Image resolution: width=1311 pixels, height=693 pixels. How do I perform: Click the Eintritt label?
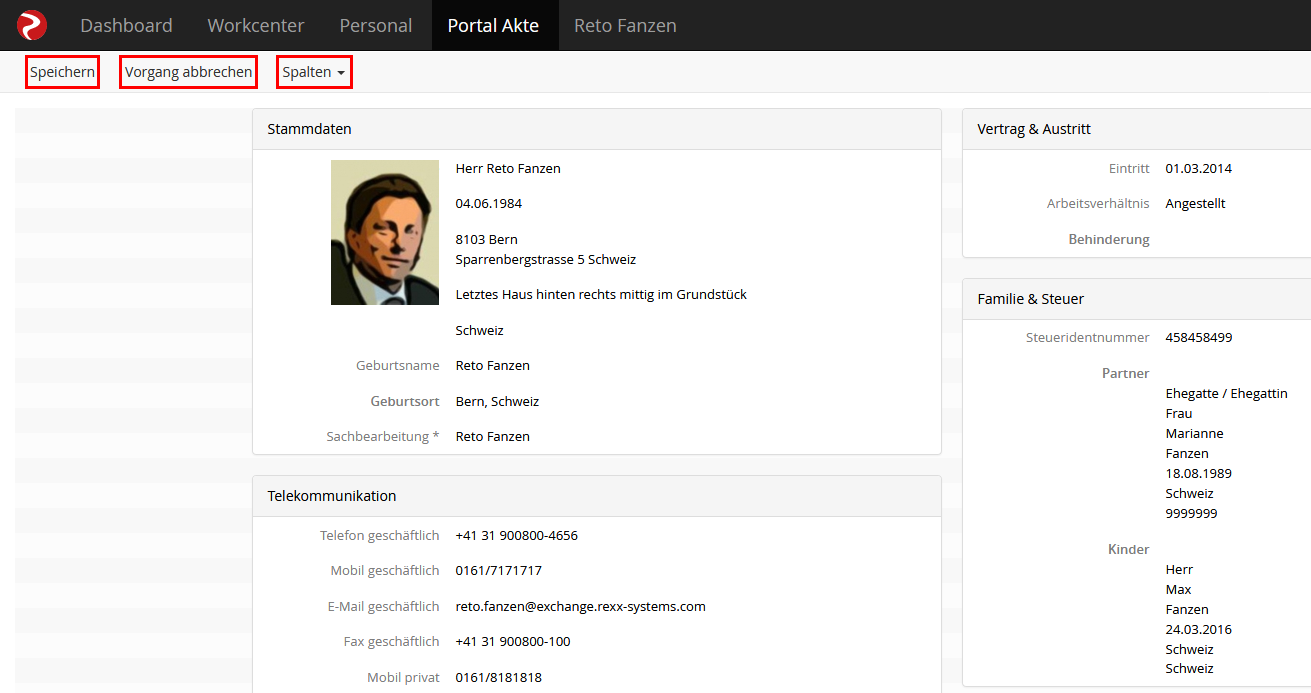pyautogui.click(x=1129, y=168)
